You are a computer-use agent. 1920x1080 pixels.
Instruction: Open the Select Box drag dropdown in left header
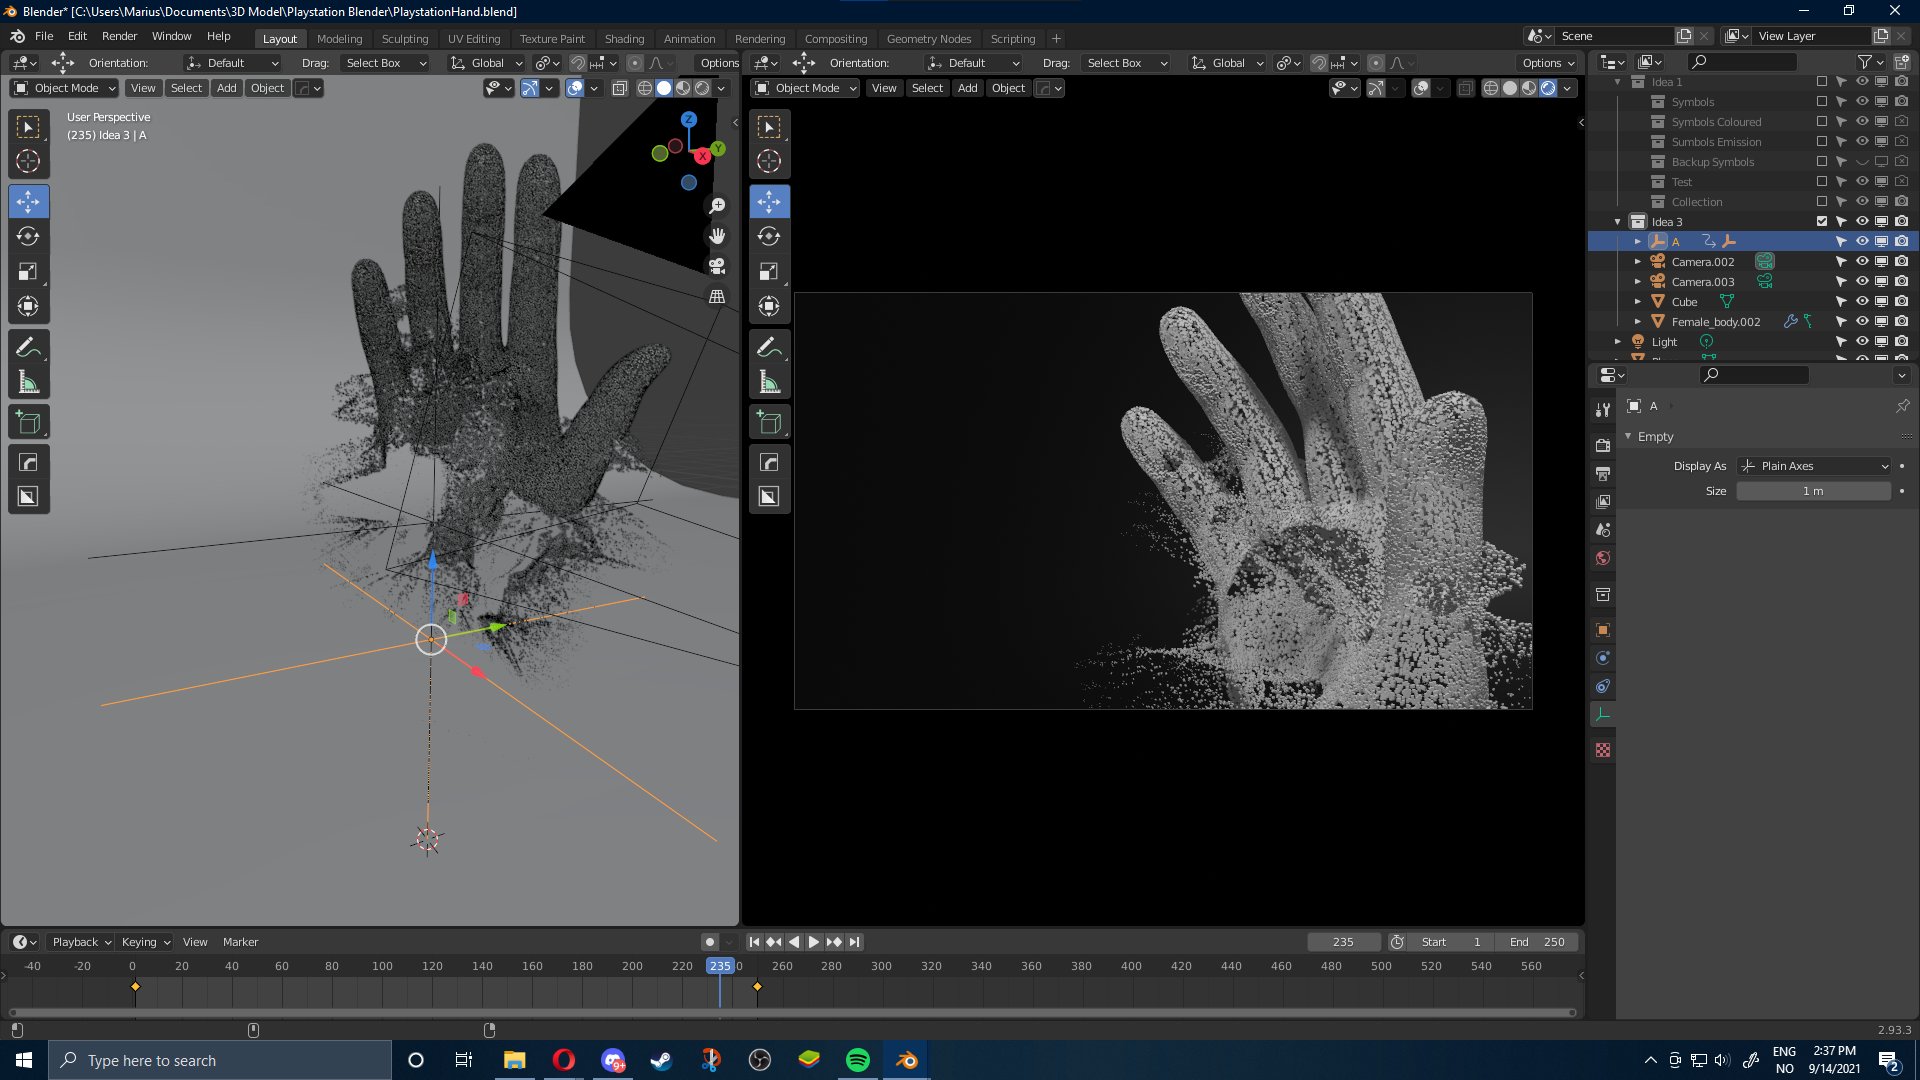pos(385,63)
